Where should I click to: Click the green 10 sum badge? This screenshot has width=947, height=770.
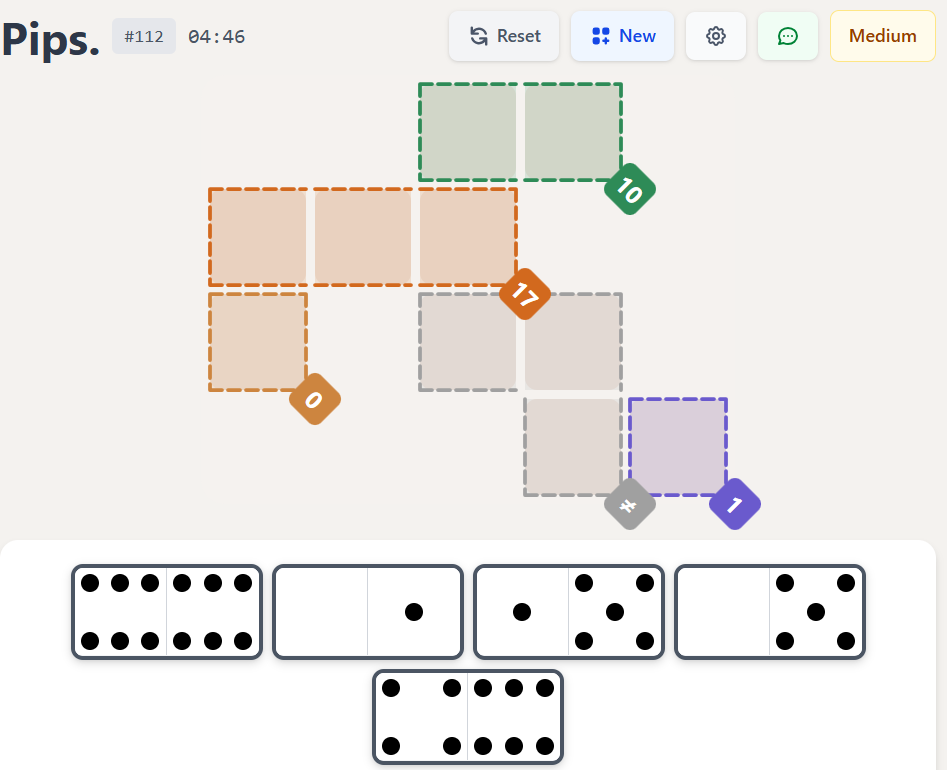(x=629, y=189)
